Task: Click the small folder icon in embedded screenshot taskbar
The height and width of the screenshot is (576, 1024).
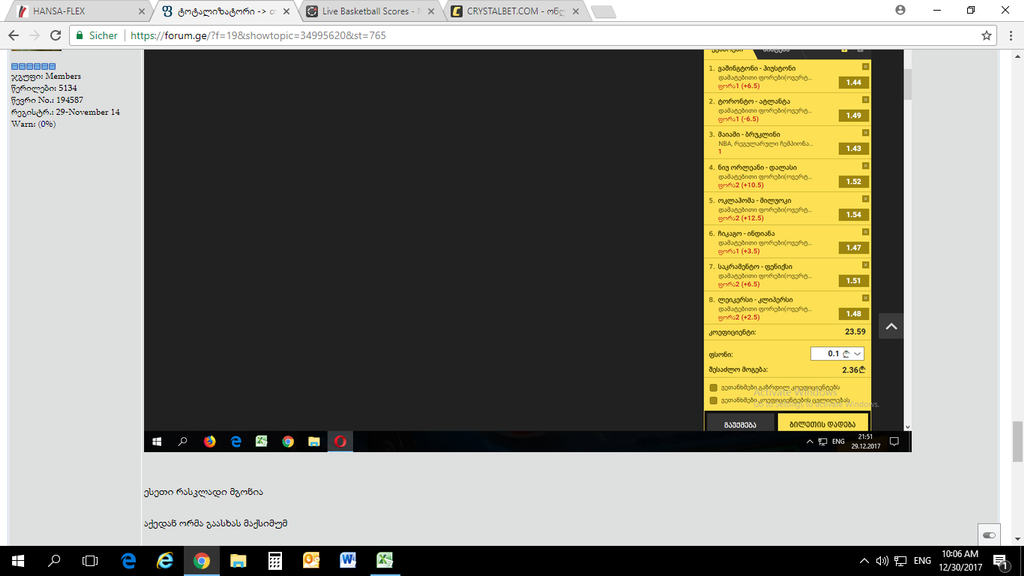Action: tap(314, 441)
